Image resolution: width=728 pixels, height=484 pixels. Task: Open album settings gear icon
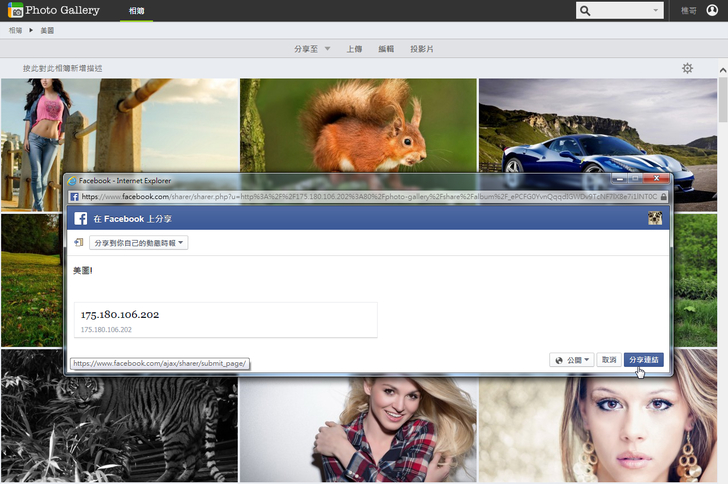pyautogui.click(x=687, y=68)
